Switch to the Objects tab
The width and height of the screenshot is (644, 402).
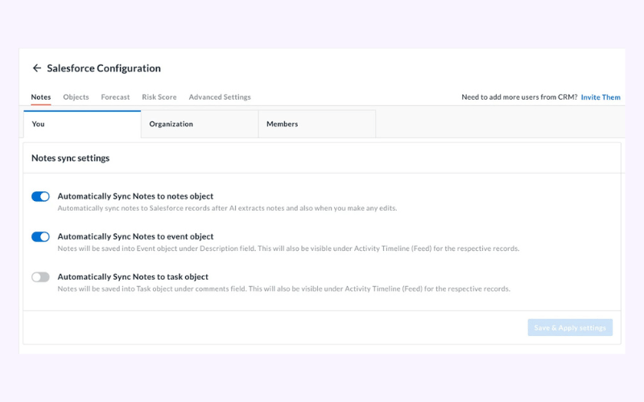[76, 97]
